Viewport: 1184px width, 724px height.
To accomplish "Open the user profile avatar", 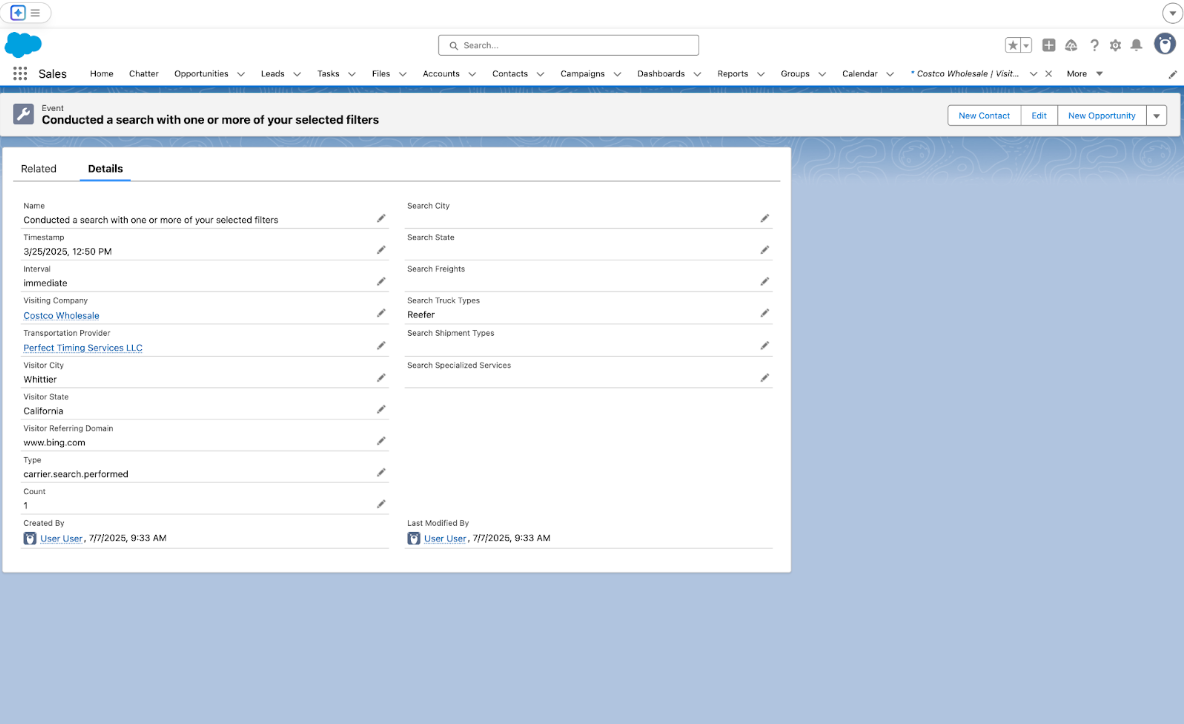I will coord(1165,44).
